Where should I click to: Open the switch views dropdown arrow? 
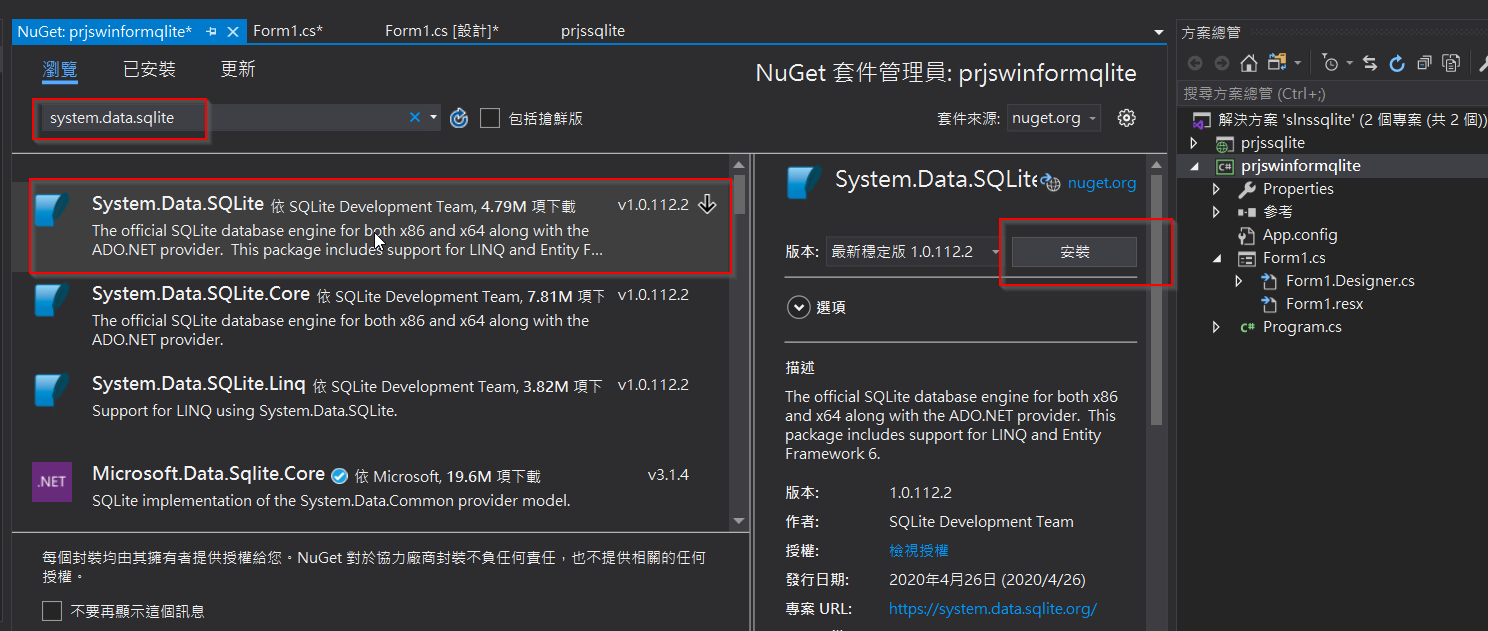[x=1297, y=63]
